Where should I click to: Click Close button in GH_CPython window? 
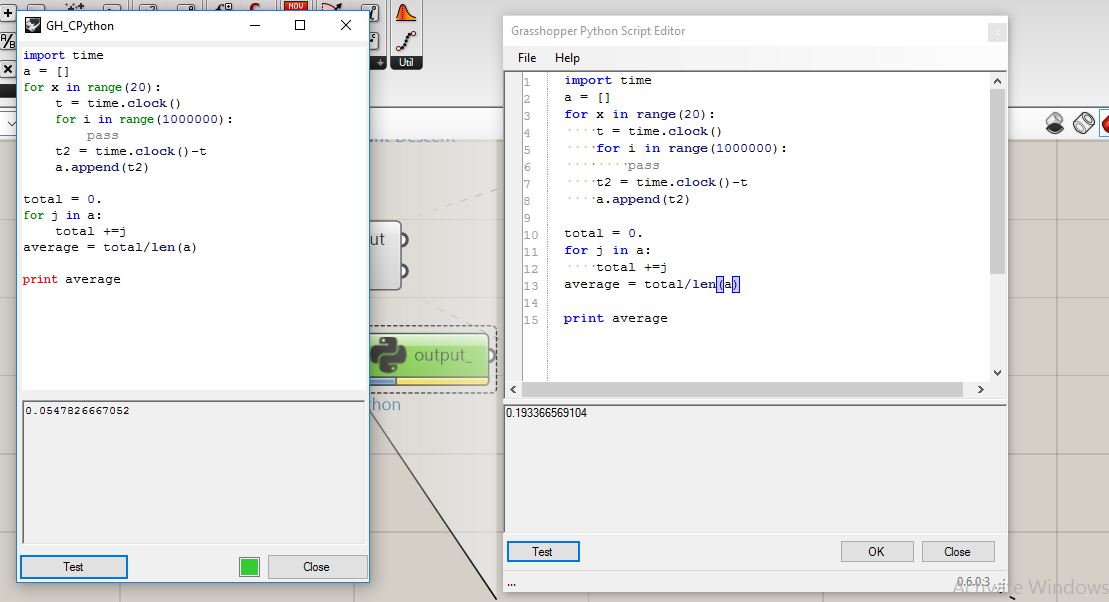click(316, 566)
